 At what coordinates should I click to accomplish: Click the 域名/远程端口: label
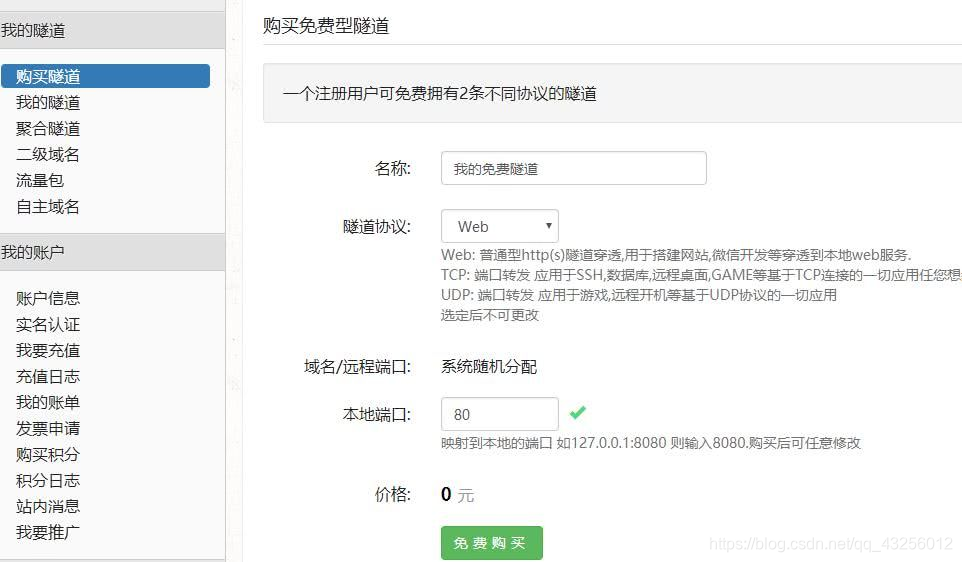click(x=358, y=367)
